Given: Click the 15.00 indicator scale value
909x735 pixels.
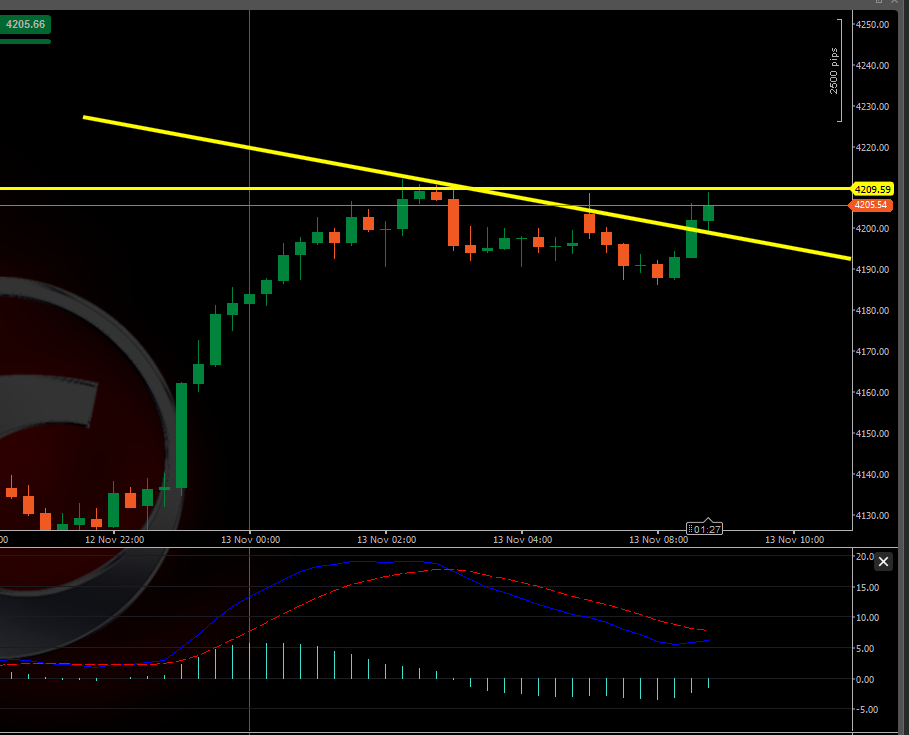Looking at the screenshot, I should tap(867, 588).
